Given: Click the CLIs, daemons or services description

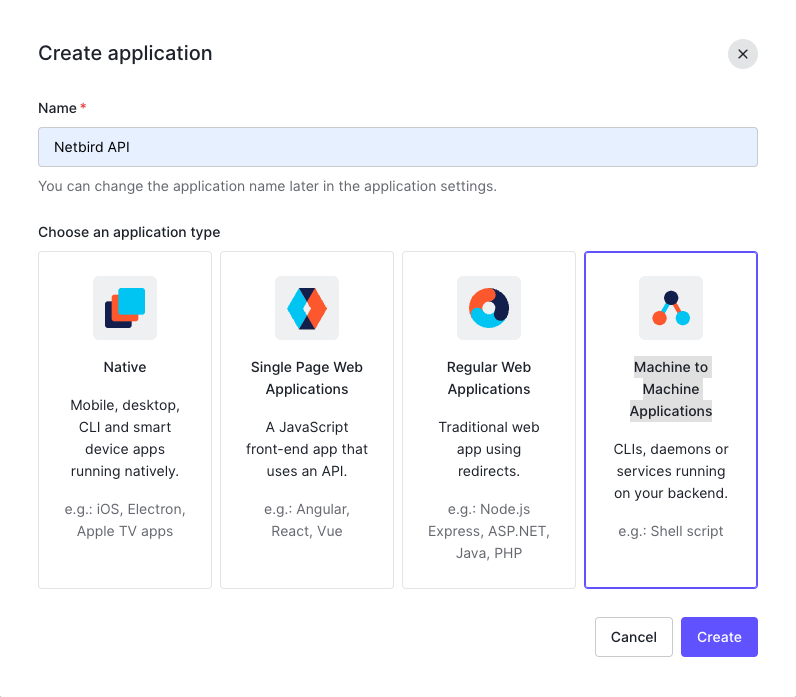Looking at the screenshot, I should [x=671, y=471].
